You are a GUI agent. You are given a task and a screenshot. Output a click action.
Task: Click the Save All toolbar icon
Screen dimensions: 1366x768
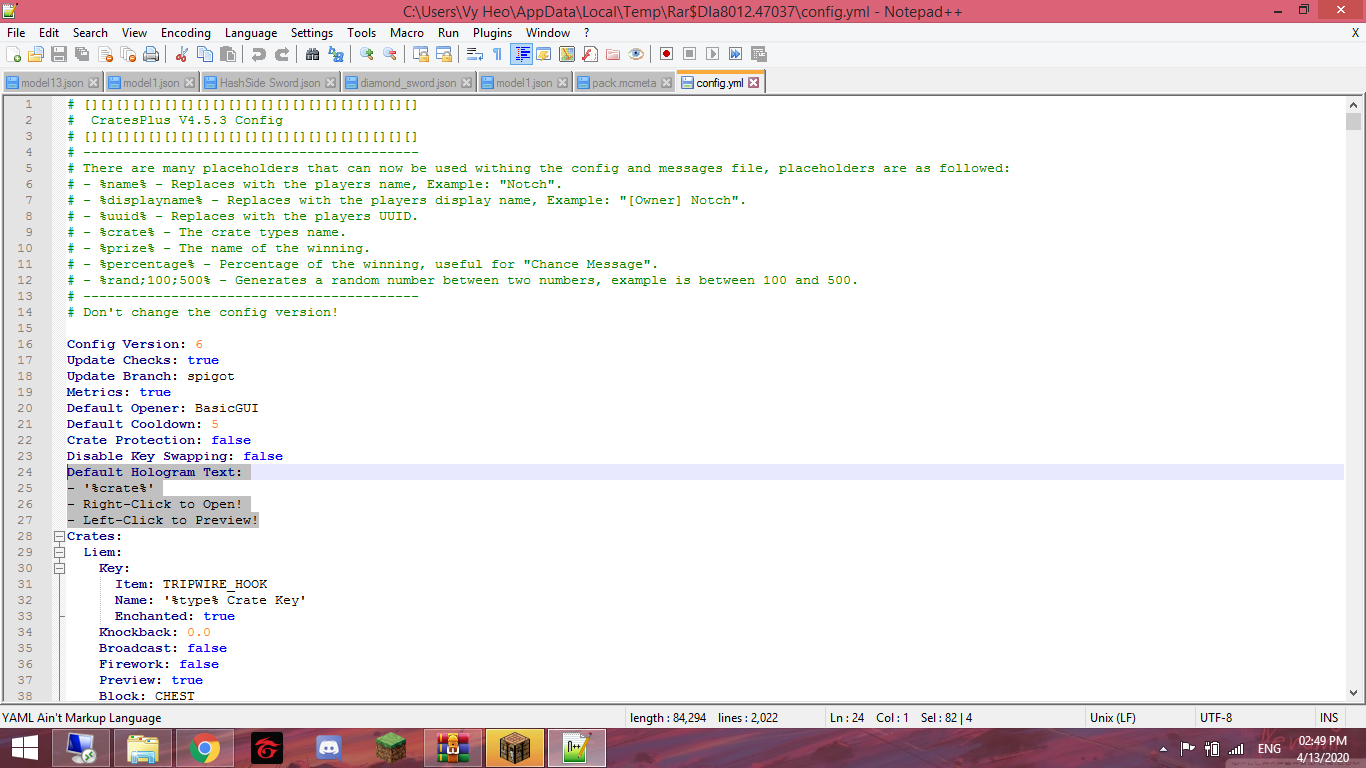tap(82, 54)
